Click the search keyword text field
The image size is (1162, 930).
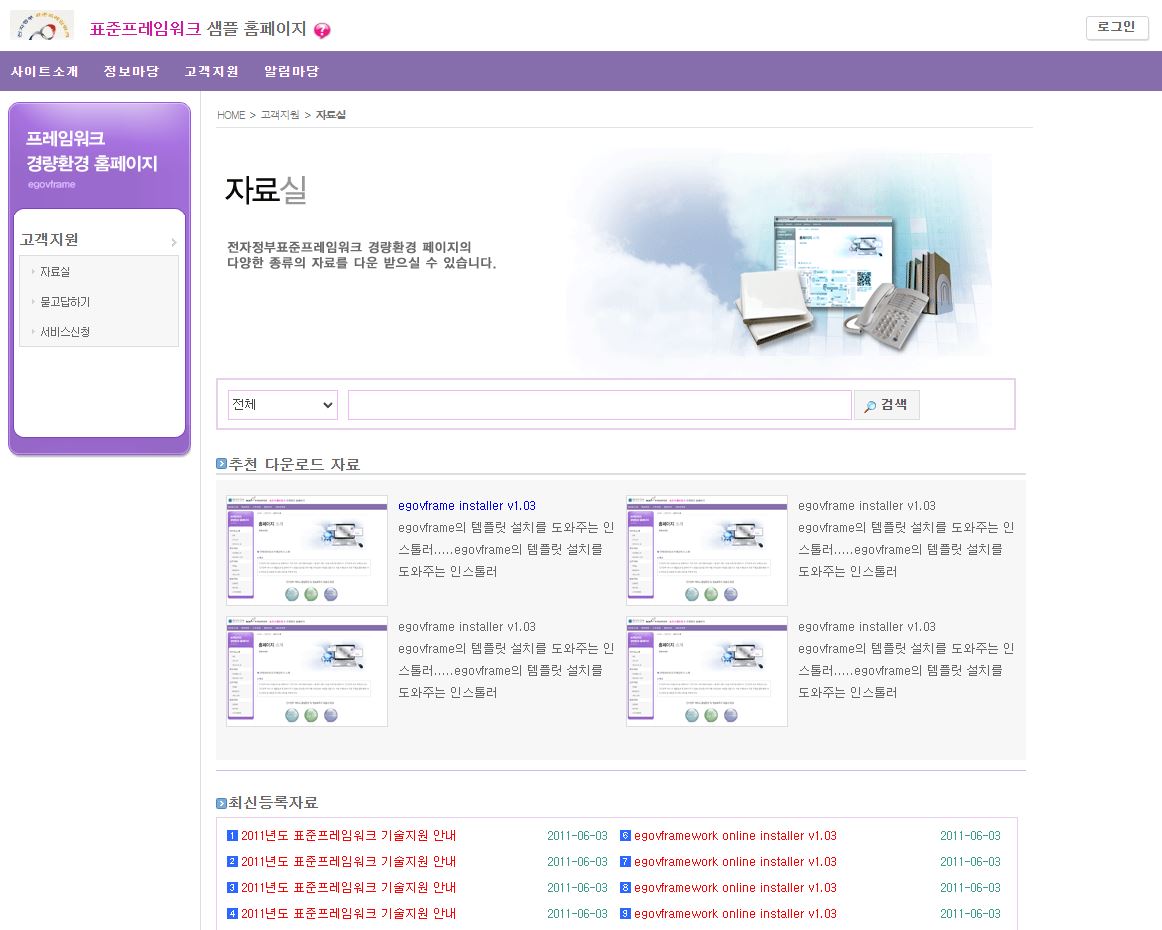599,405
